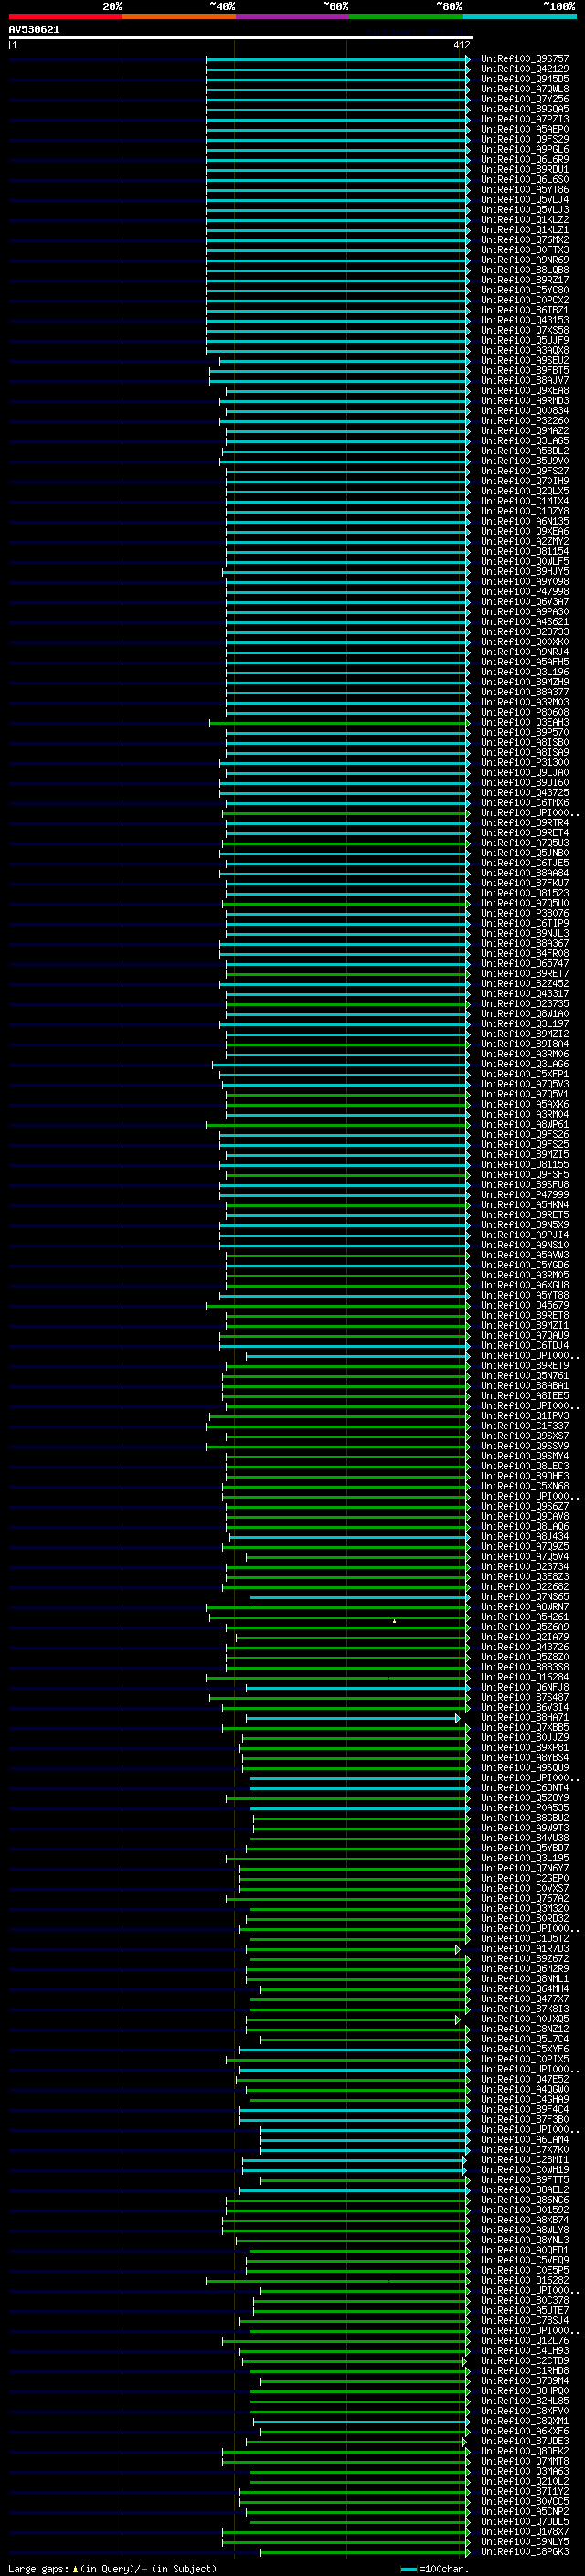Open hit UniRef100_B9RDU1

(x=524, y=170)
